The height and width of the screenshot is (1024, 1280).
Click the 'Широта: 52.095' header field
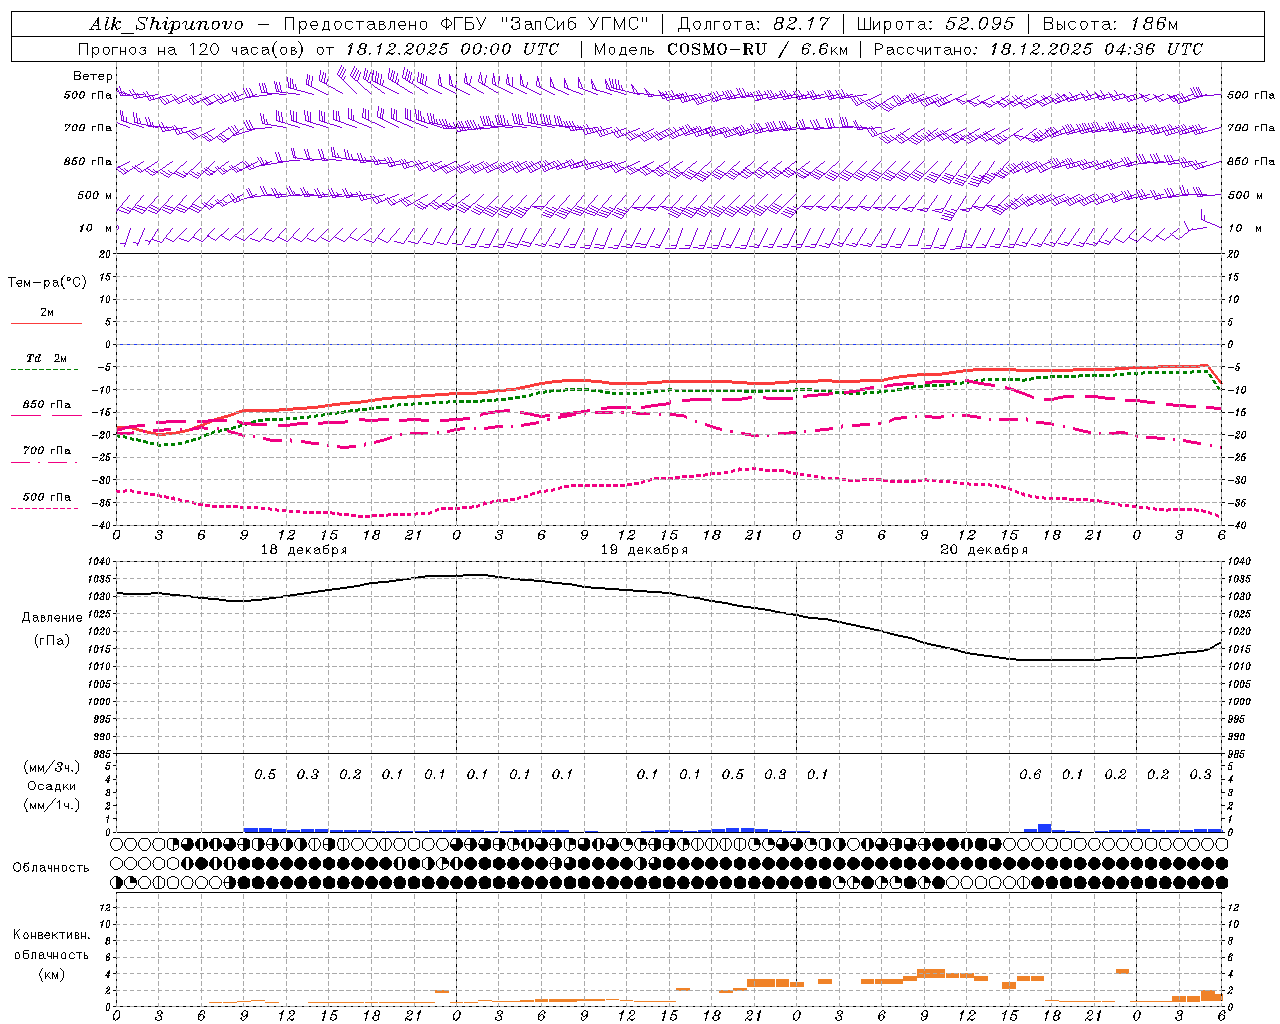point(936,24)
